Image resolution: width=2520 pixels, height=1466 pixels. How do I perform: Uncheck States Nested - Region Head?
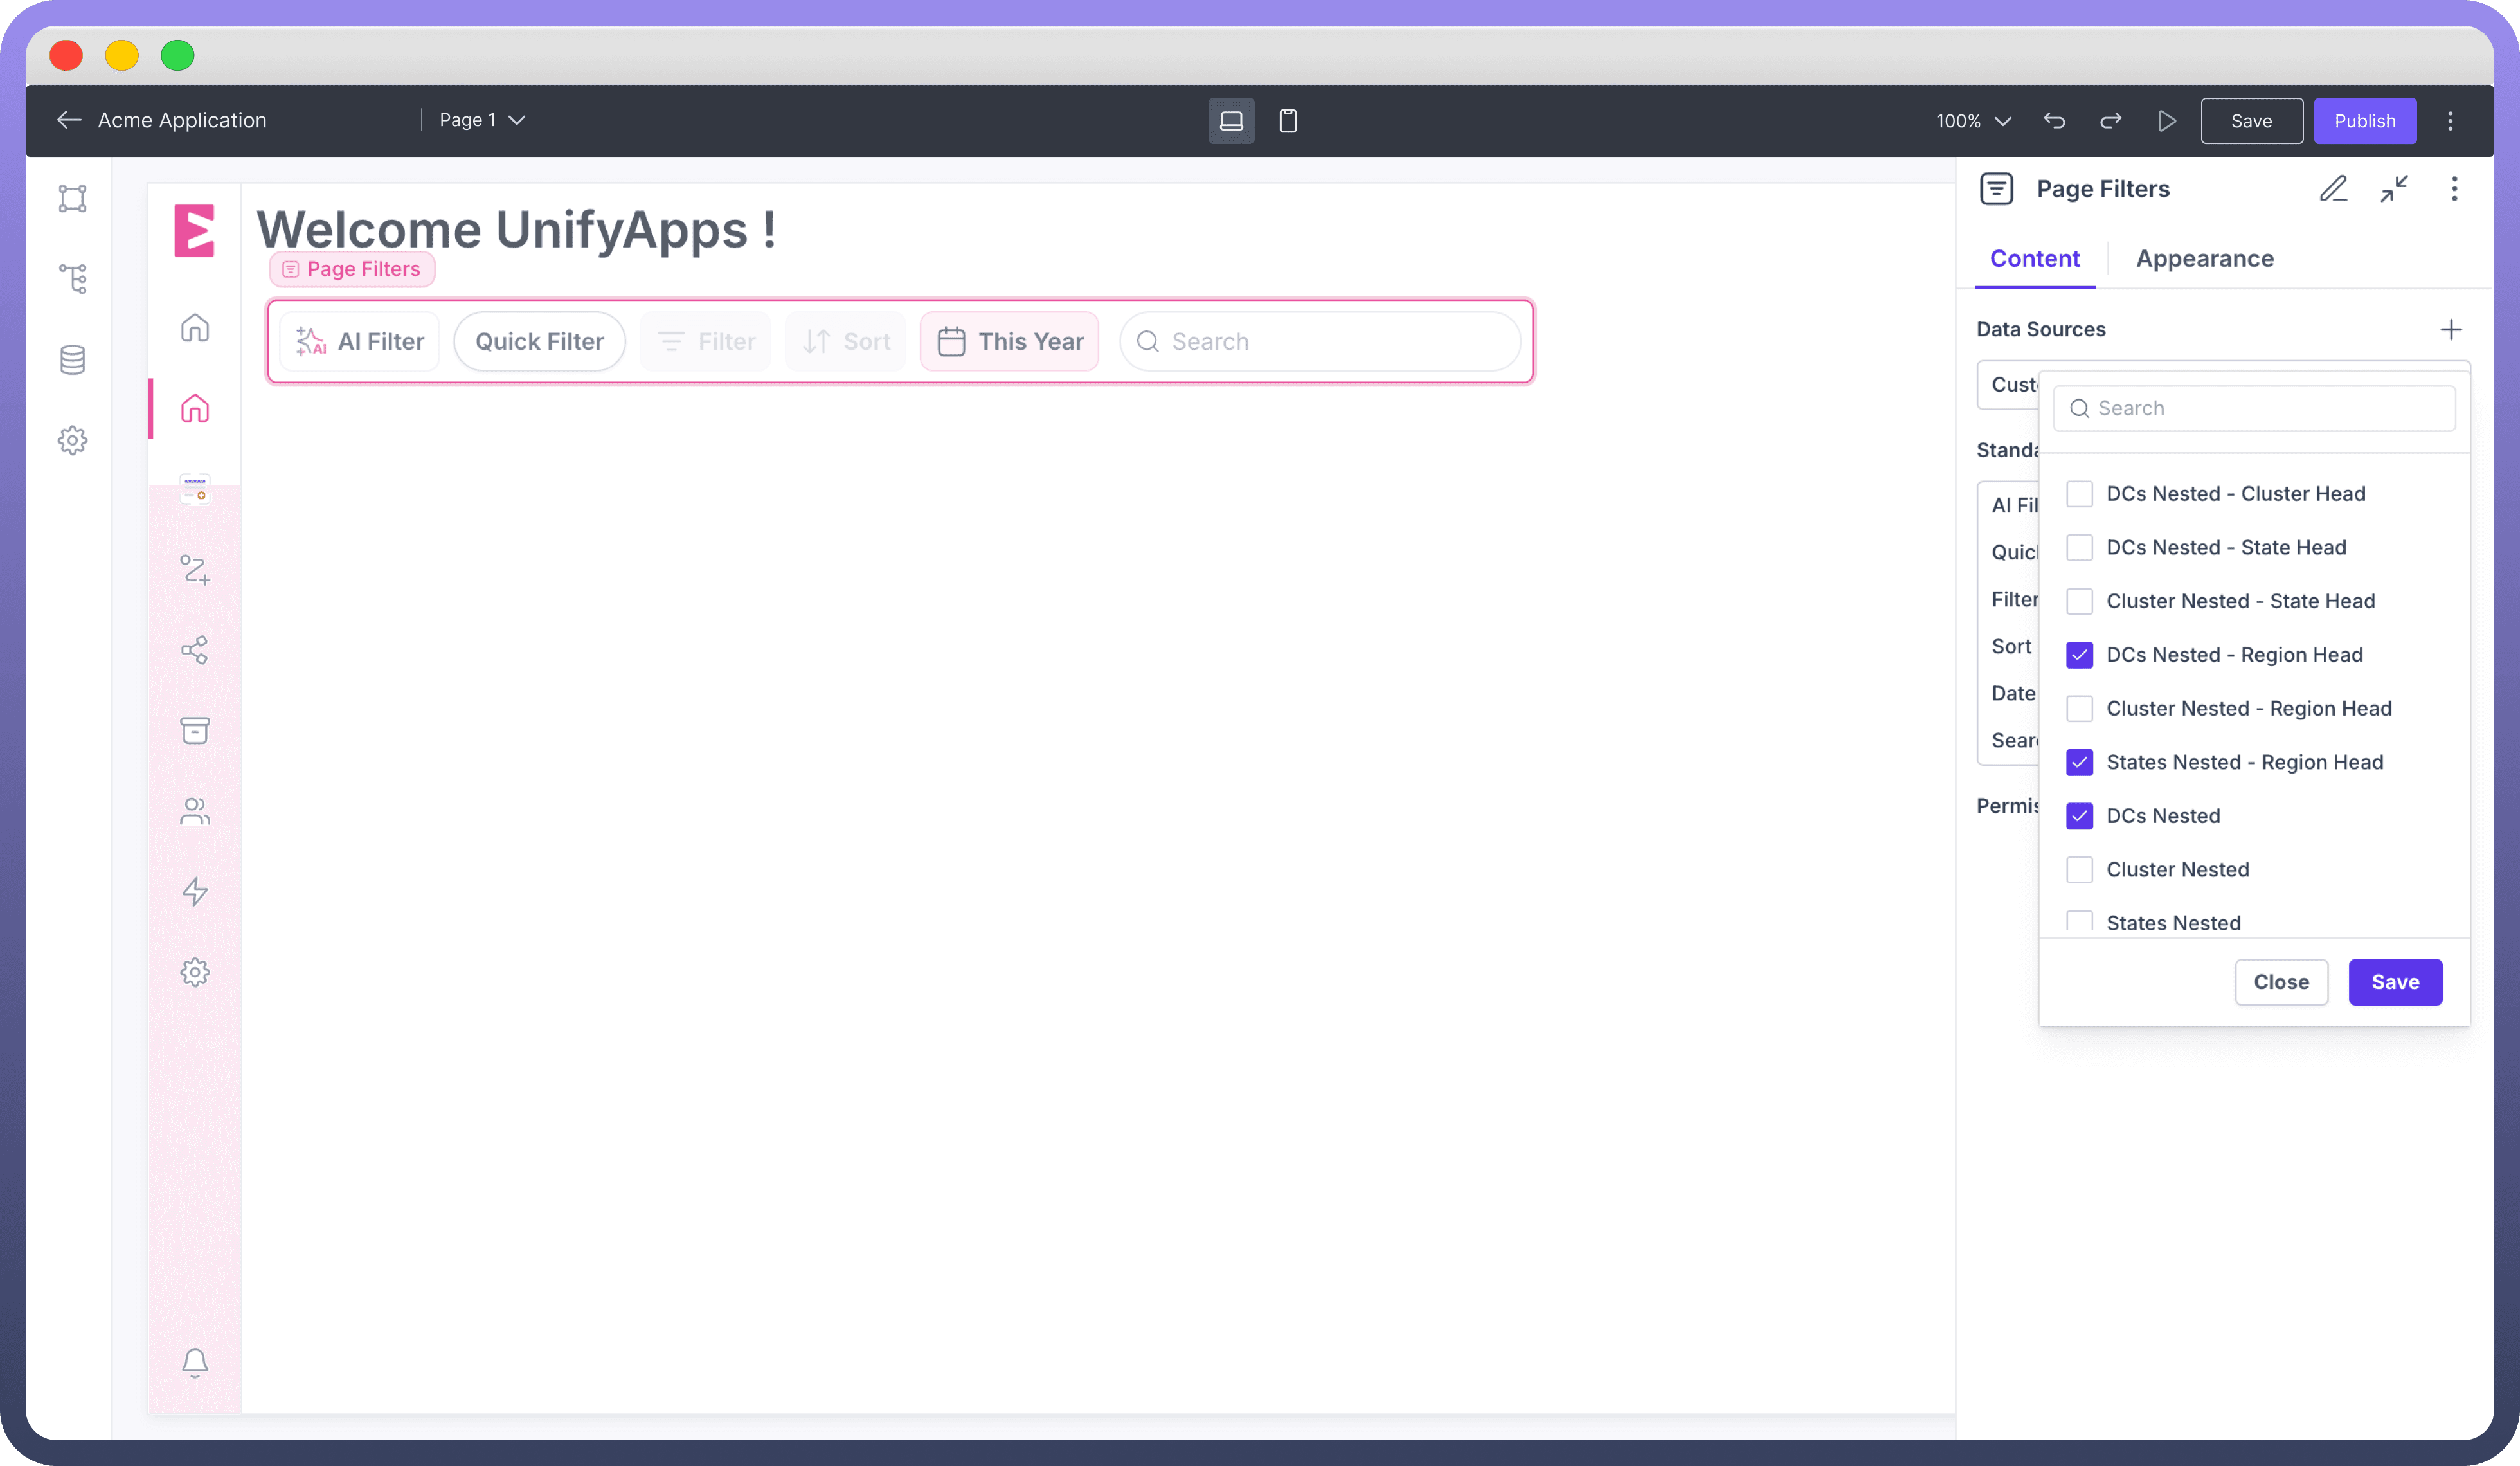point(2079,762)
